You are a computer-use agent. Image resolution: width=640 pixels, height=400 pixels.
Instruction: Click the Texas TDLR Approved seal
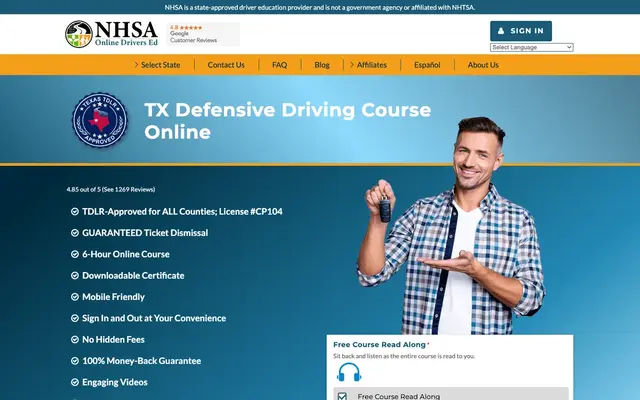pyautogui.click(x=100, y=120)
